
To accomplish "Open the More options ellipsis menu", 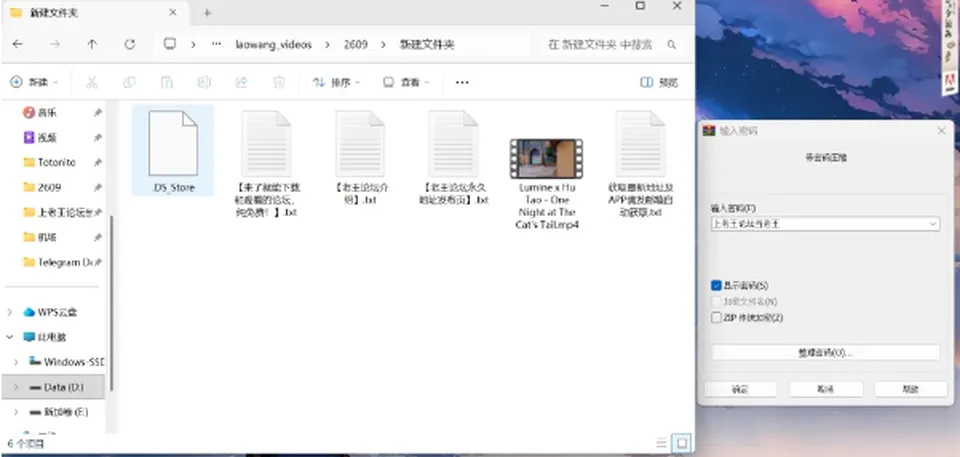I will (462, 82).
